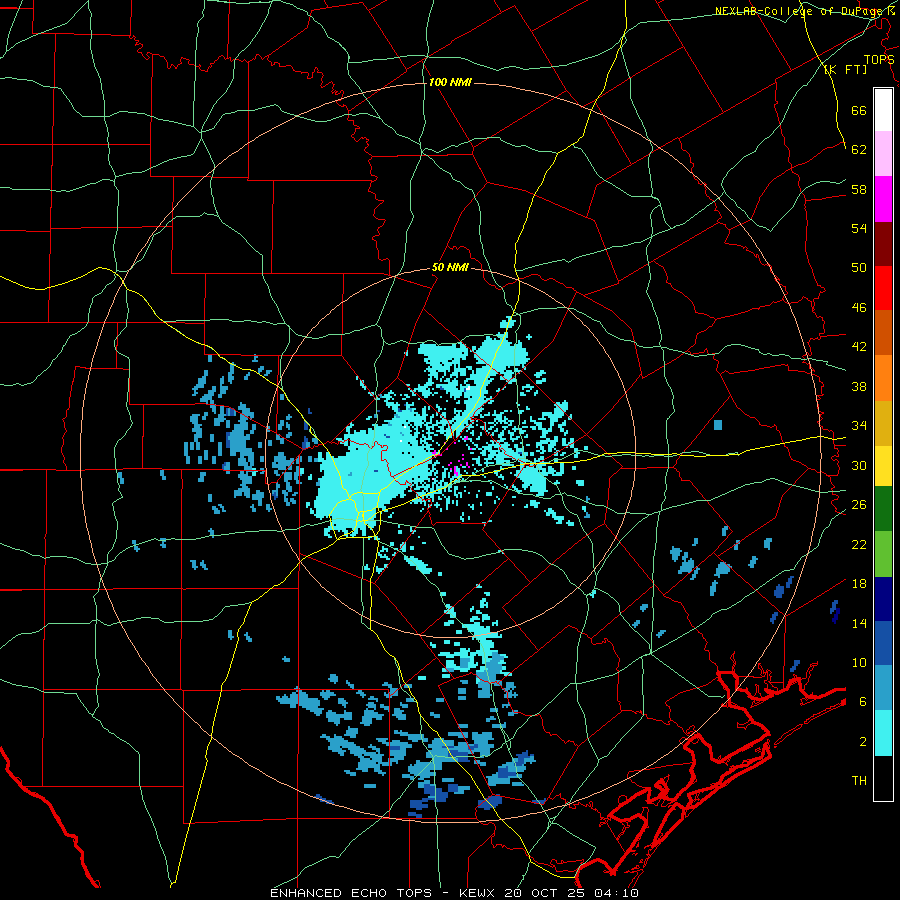Viewport: 900px width, 900px height.
Task: Click the light pink 62 kft legend swatch
Action: [883, 154]
